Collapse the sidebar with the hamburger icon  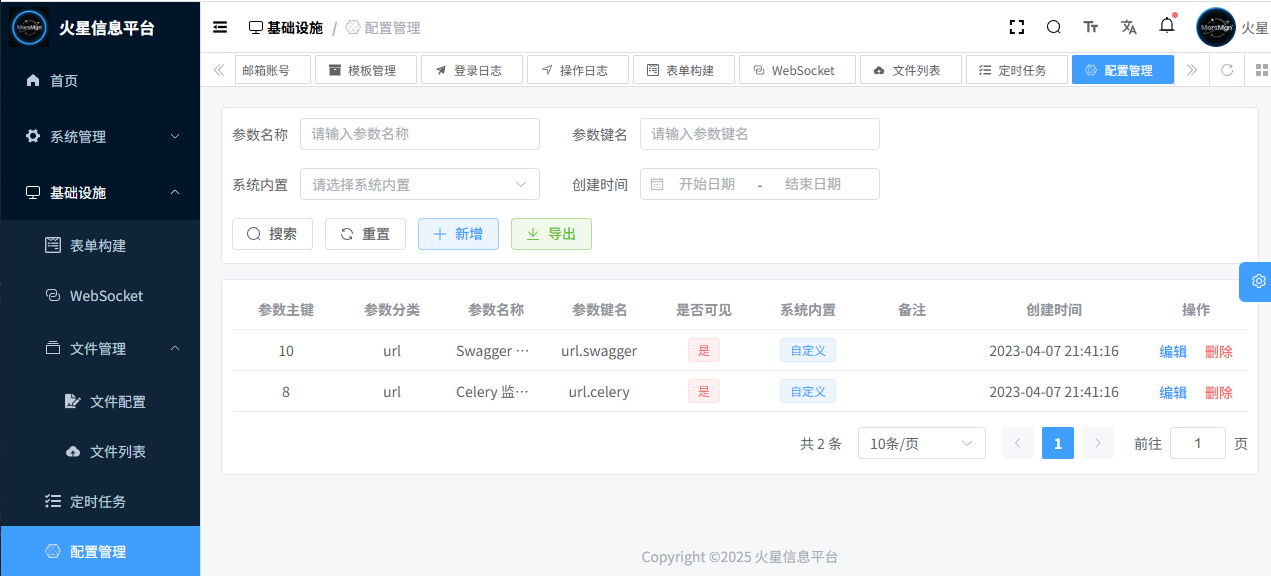click(220, 28)
